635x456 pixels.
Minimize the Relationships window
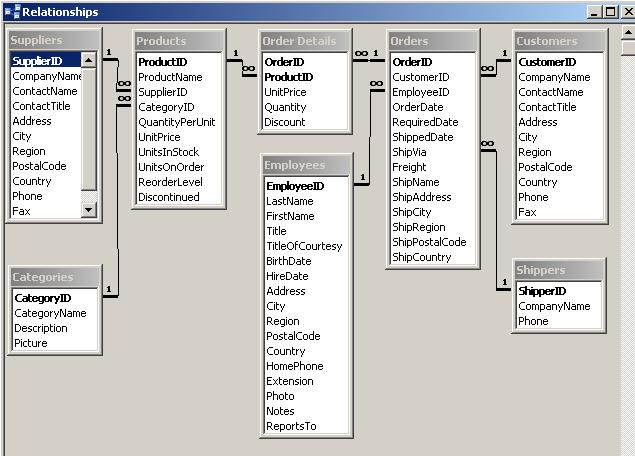(595, 12)
